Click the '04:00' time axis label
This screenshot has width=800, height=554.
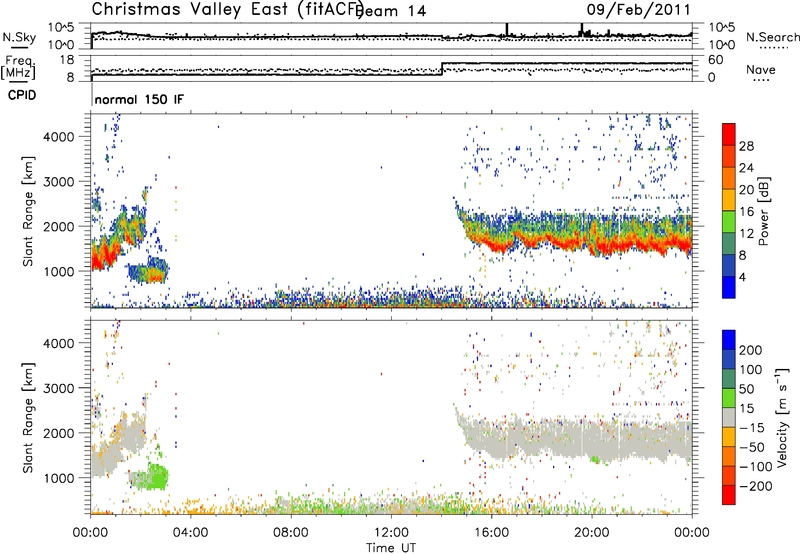coord(191,533)
